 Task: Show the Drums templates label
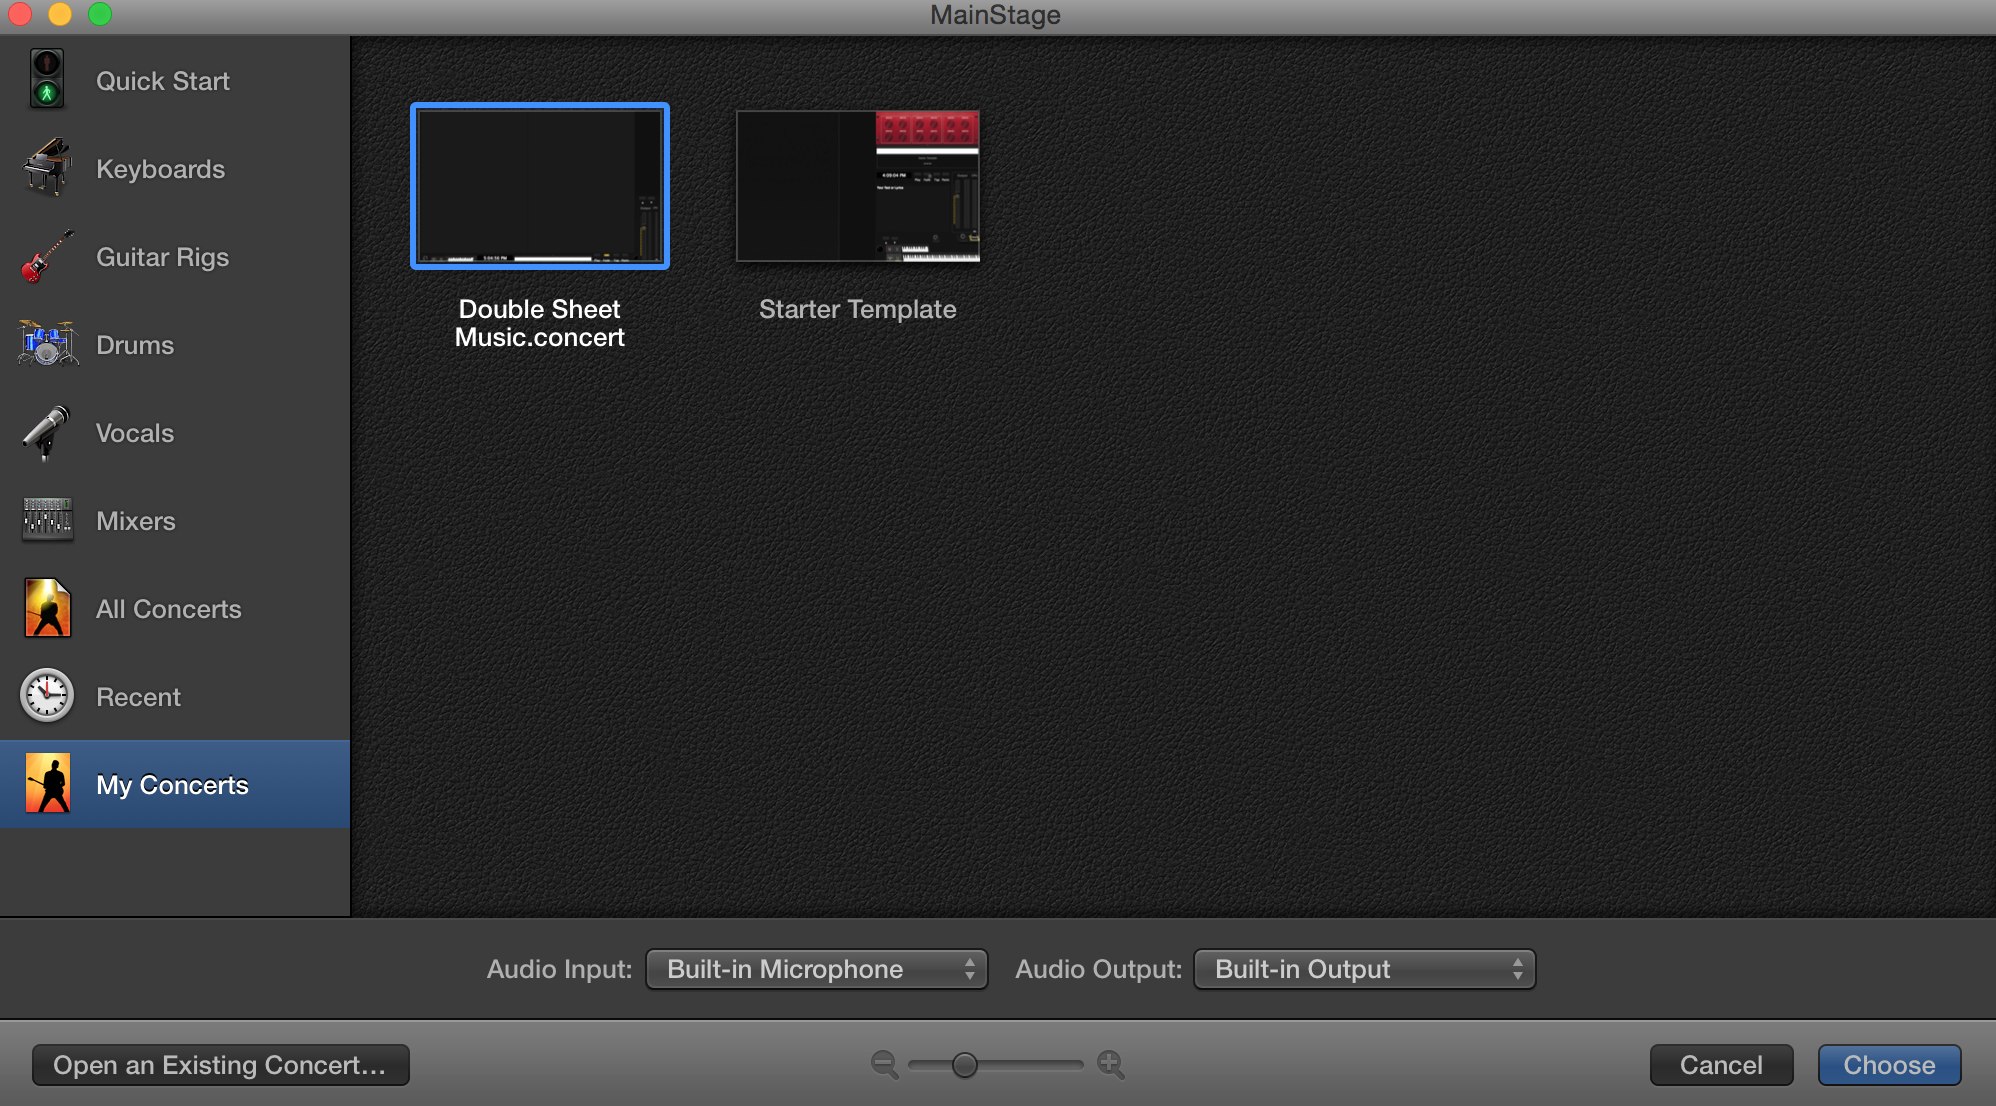click(x=135, y=345)
